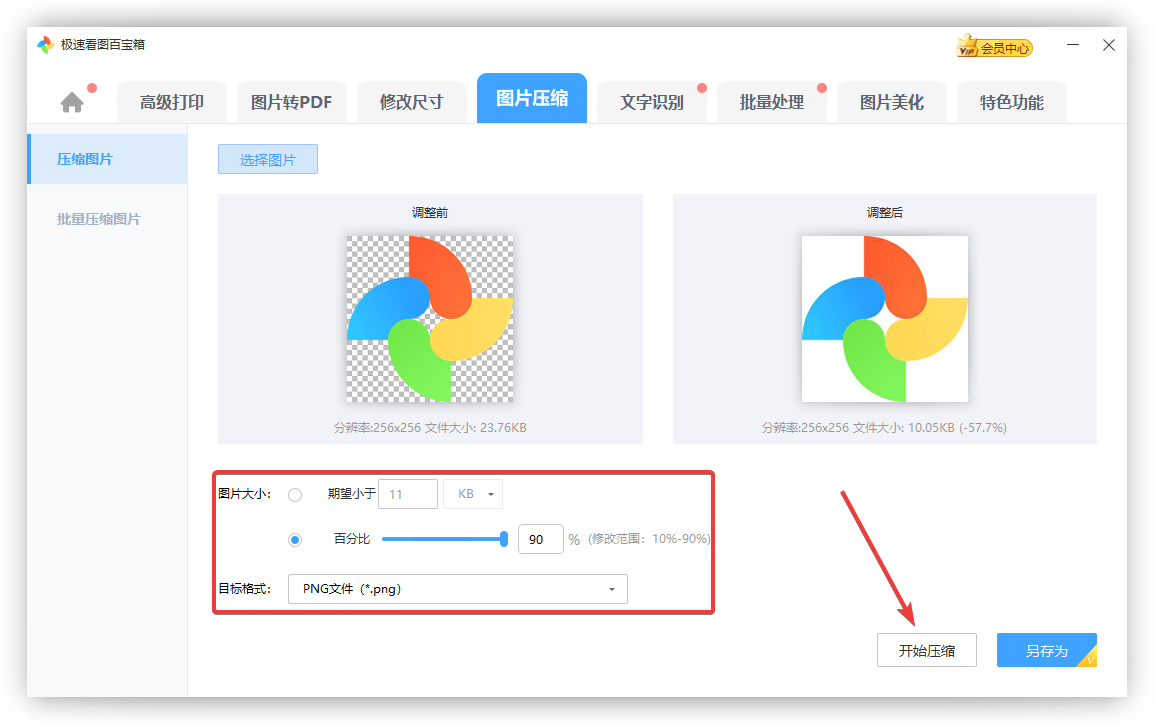
Task: Open the 修改尺寸 tab
Action: (x=411, y=102)
